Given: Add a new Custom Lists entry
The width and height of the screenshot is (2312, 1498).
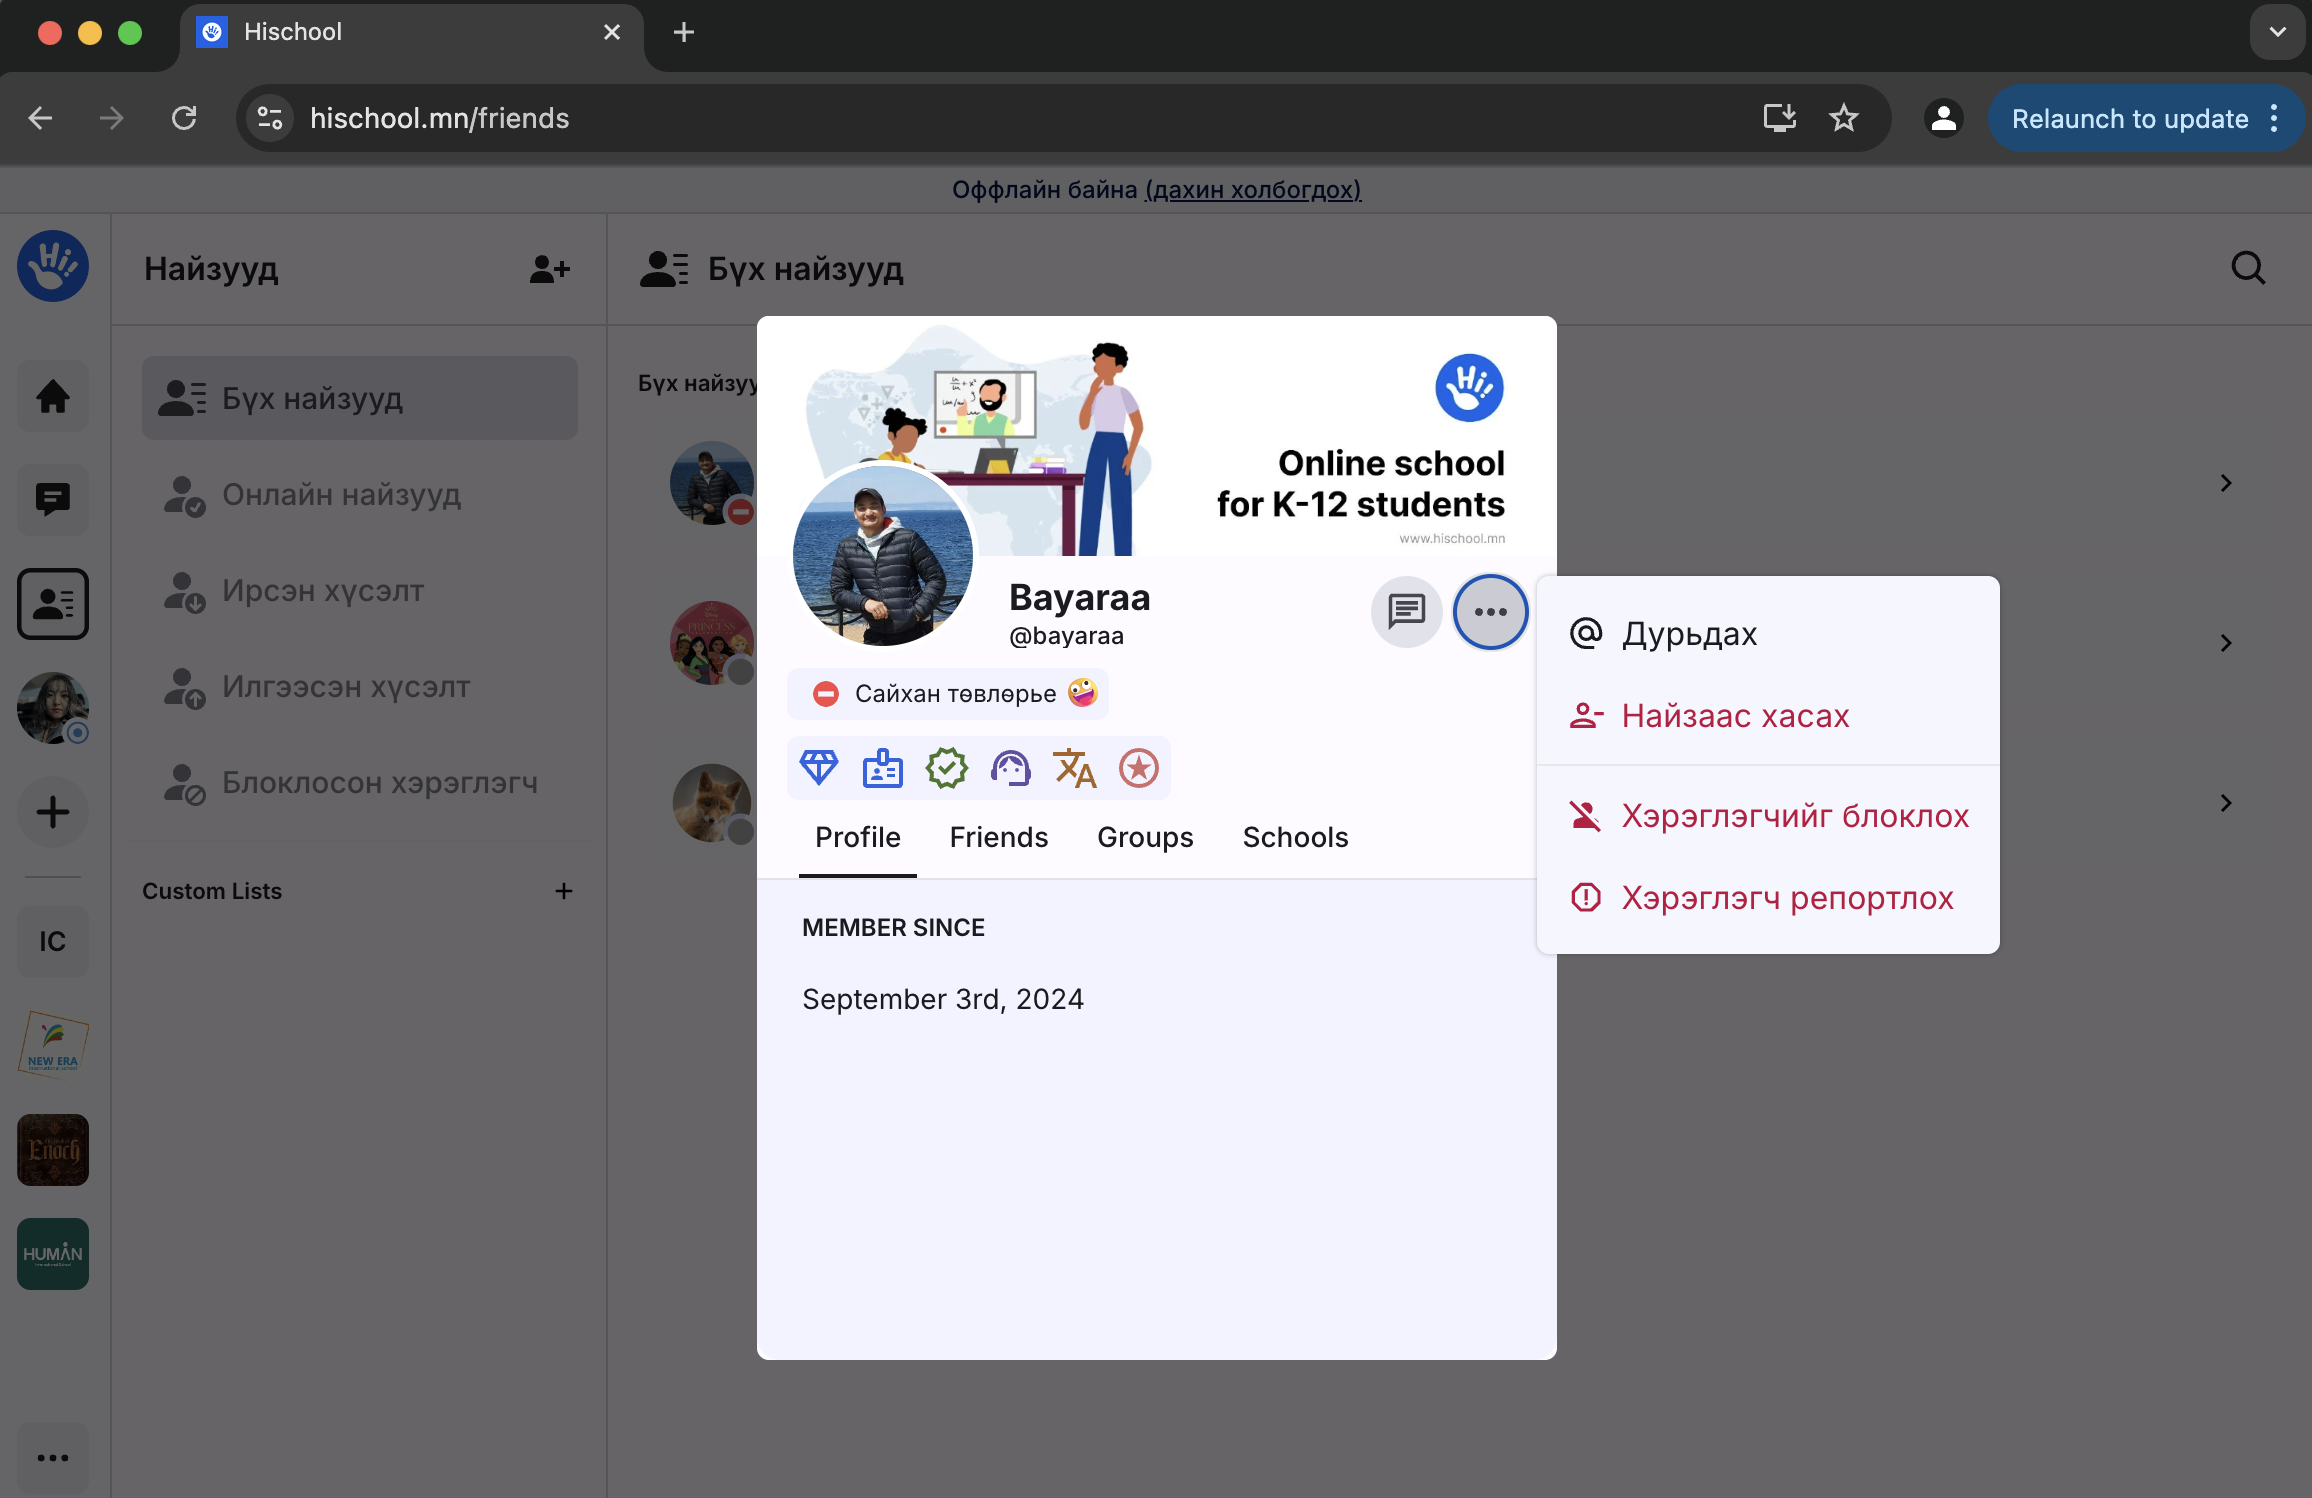Looking at the screenshot, I should pyautogui.click(x=564, y=891).
